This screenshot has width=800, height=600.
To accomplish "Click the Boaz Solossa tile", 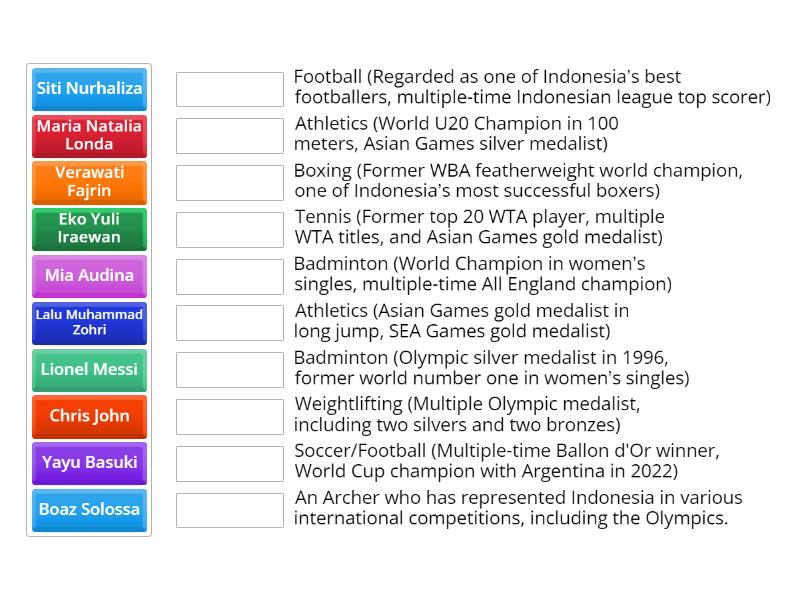I will point(89,510).
